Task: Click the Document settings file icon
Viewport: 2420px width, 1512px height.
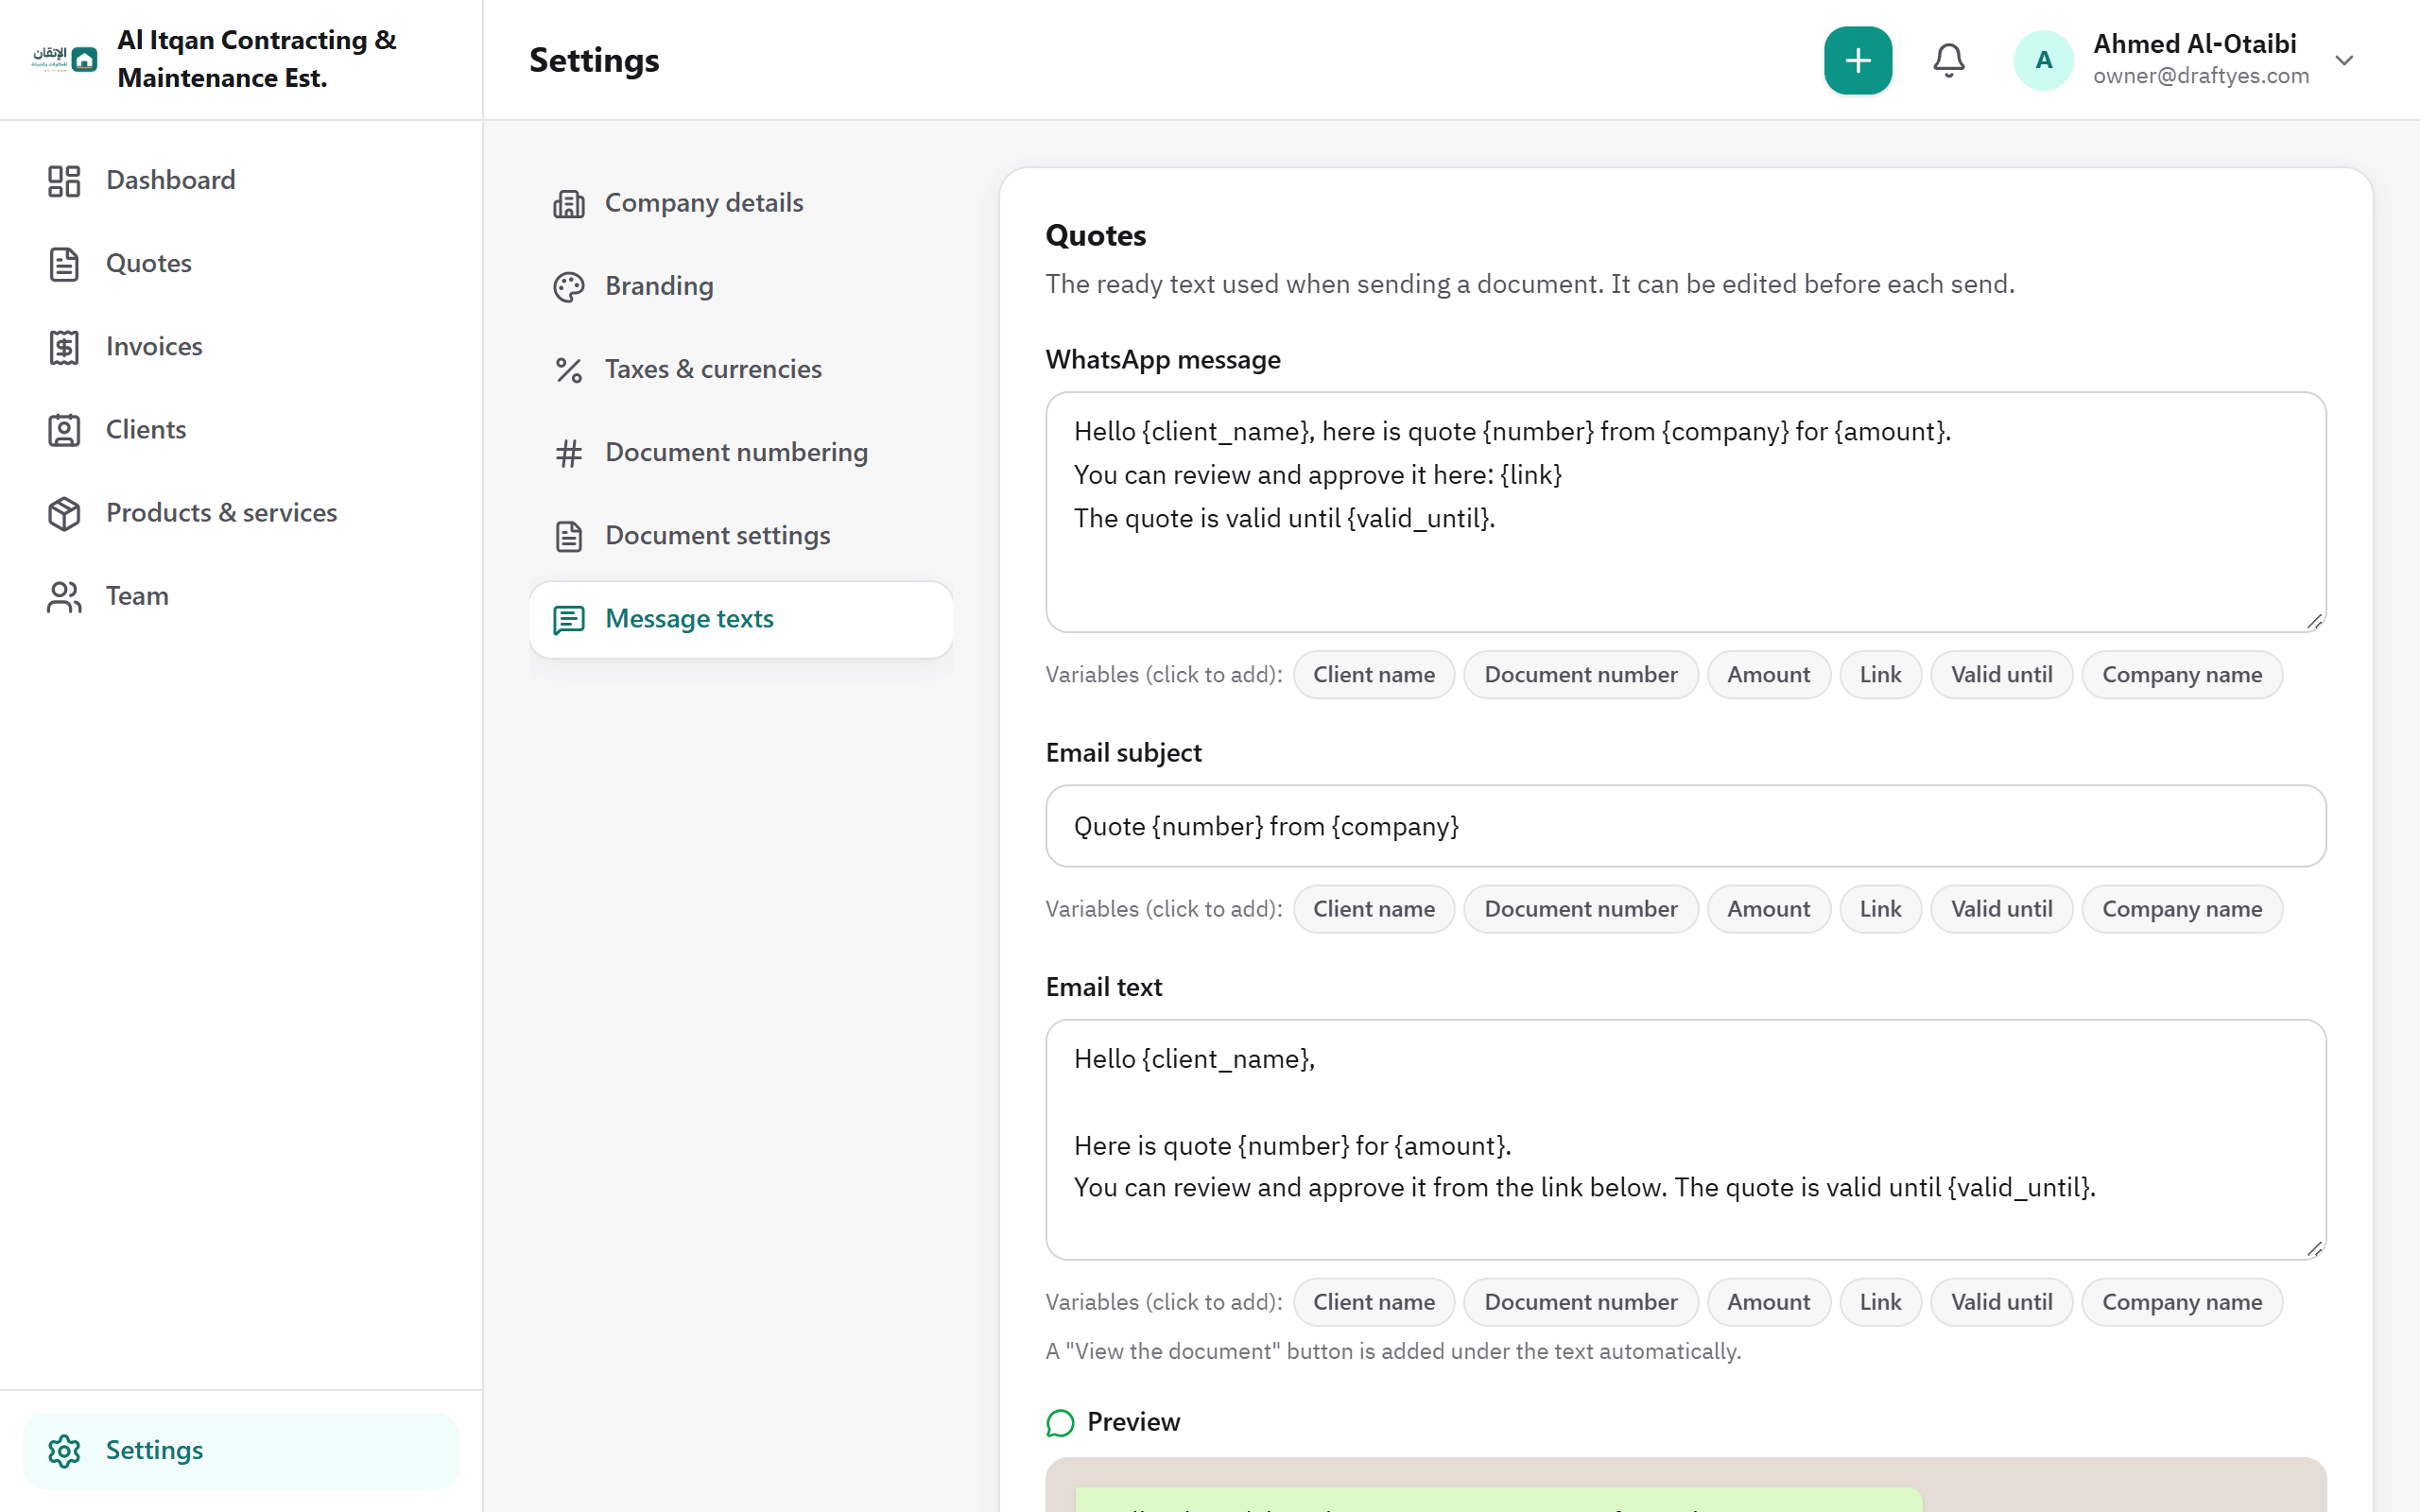Action: click(x=569, y=536)
